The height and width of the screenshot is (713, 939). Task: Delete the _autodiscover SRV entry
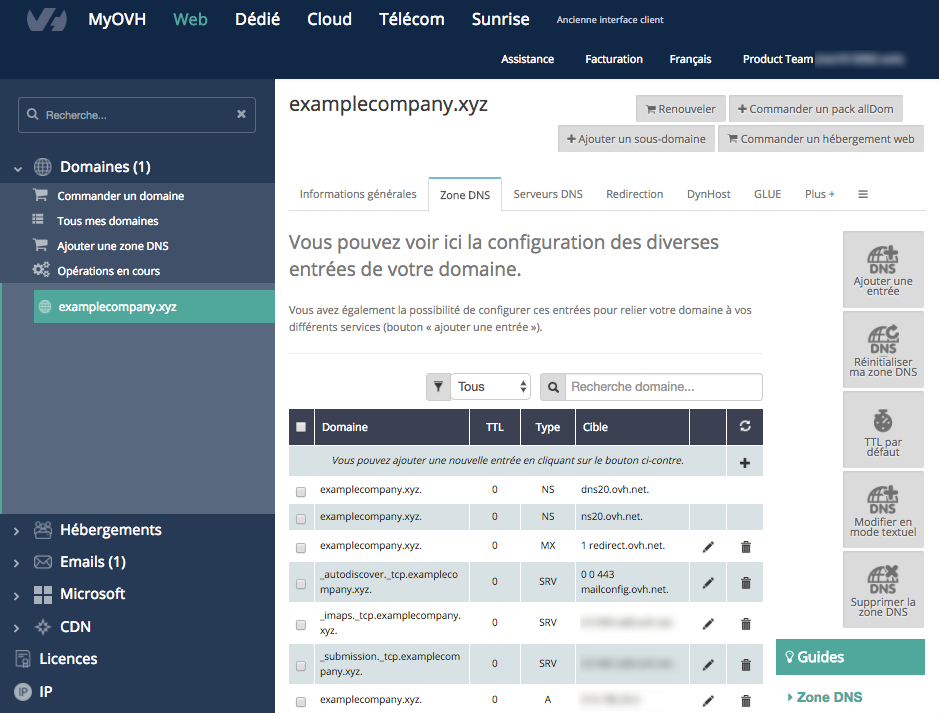point(746,582)
